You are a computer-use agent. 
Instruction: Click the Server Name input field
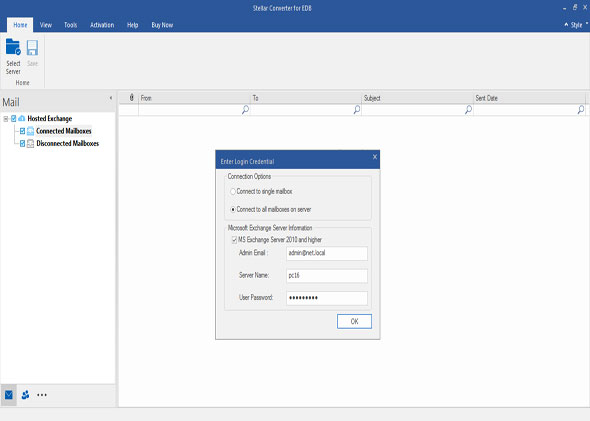(x=327, y=276)
